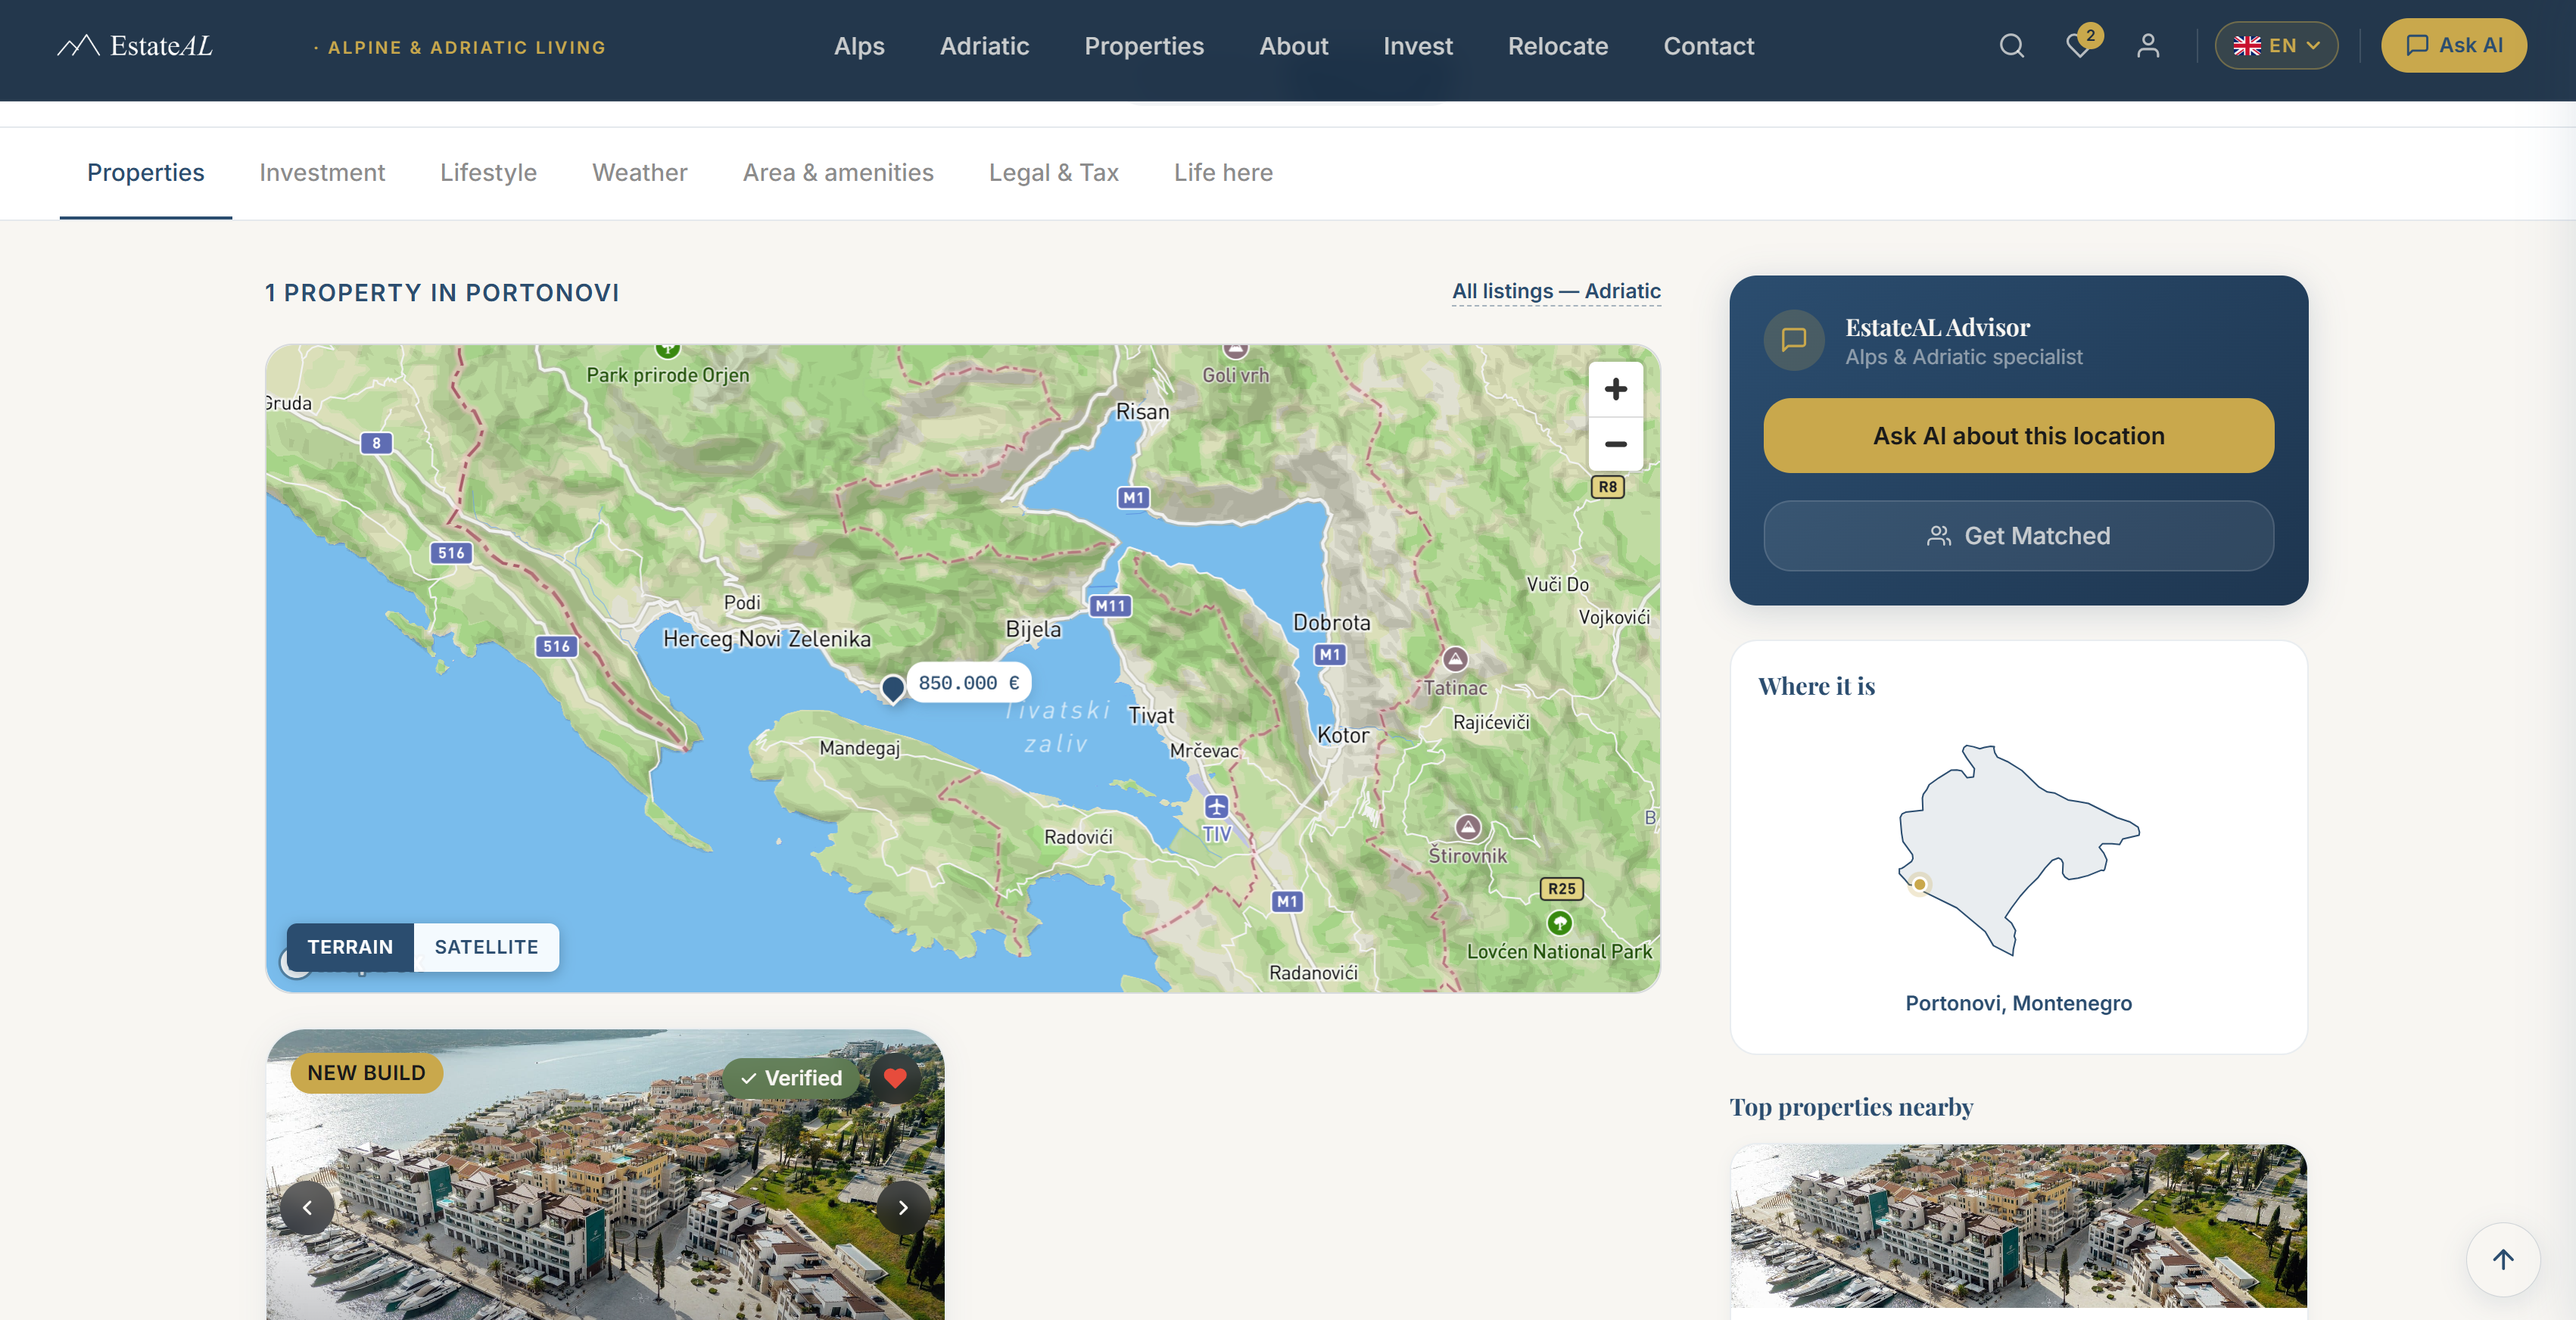Click the EstateAL Advisor chat icon
The height and width of the screenshot is (1320, 2576).
(1794, 340)
